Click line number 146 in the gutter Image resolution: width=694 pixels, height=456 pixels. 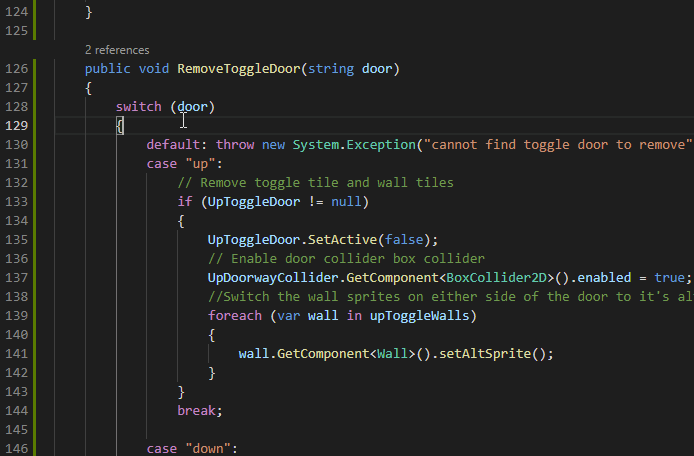[x=17, y=449]
